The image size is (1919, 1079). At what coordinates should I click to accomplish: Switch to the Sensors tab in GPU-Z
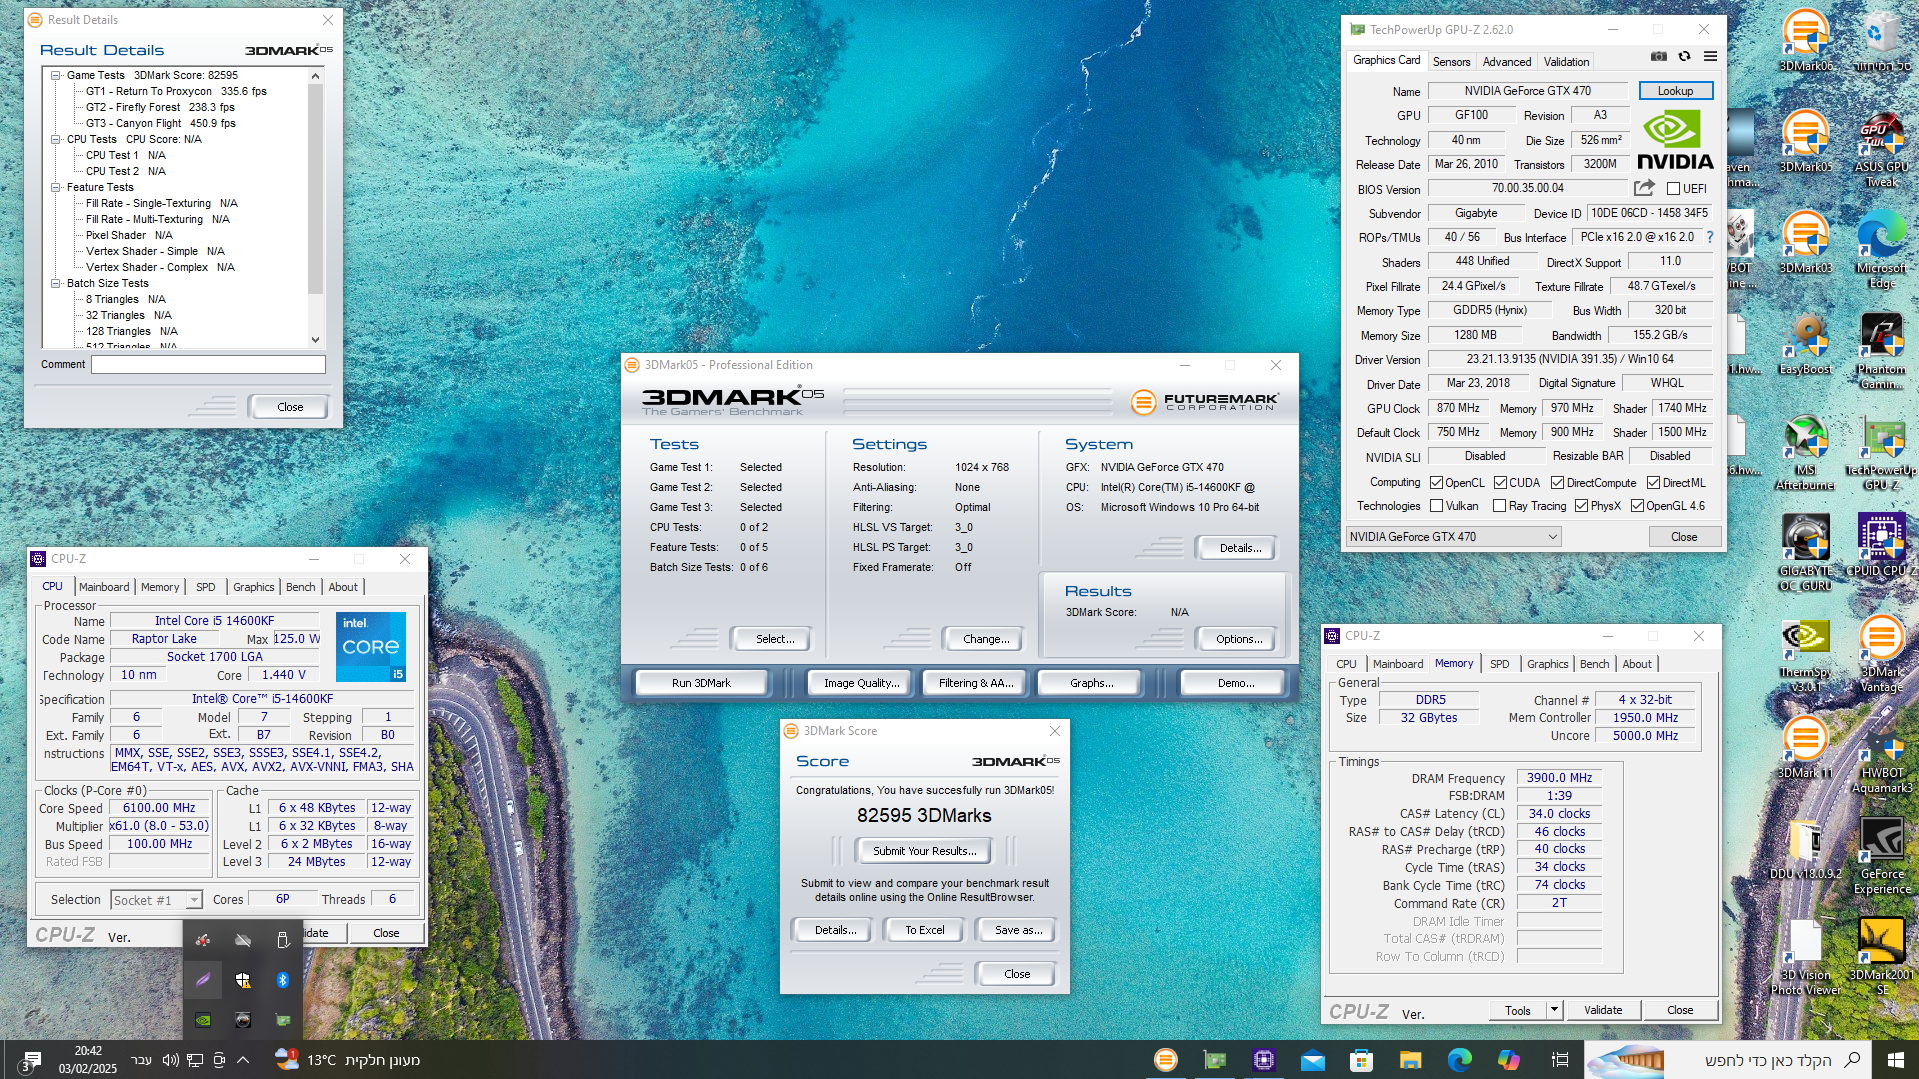[x=1451, y=62]
